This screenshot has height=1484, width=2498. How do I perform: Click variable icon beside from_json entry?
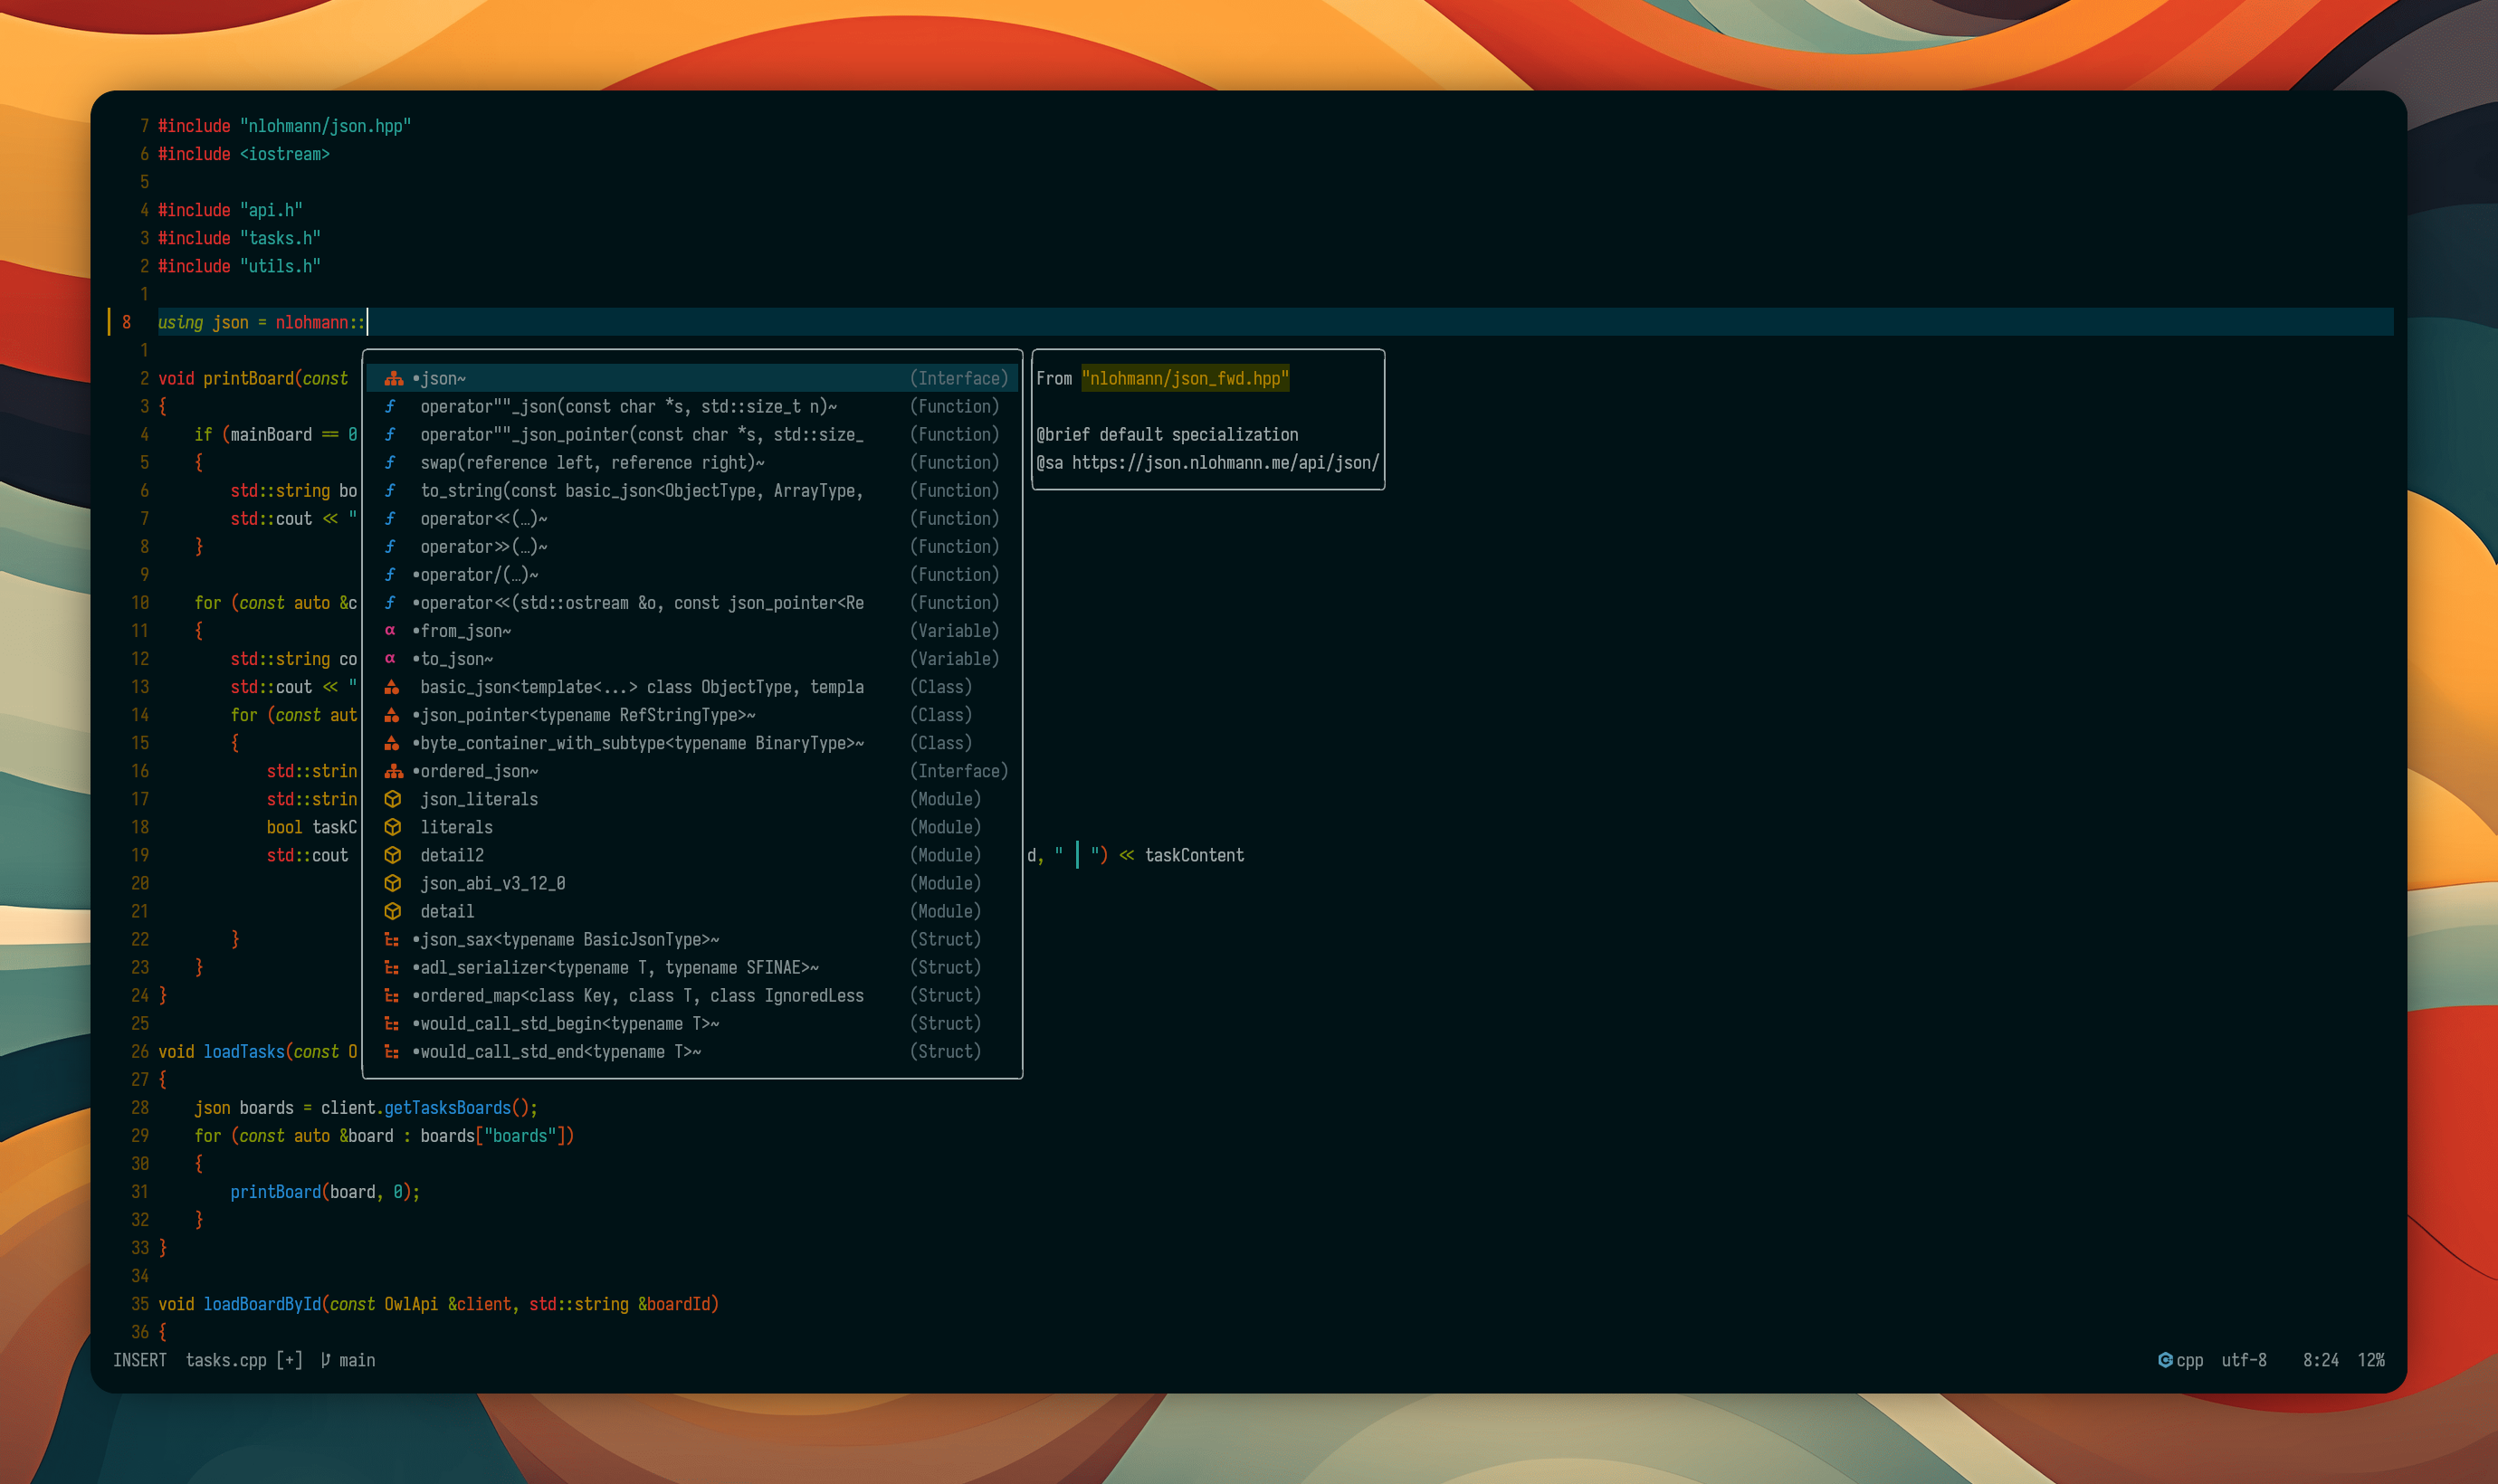coord(390,631)
